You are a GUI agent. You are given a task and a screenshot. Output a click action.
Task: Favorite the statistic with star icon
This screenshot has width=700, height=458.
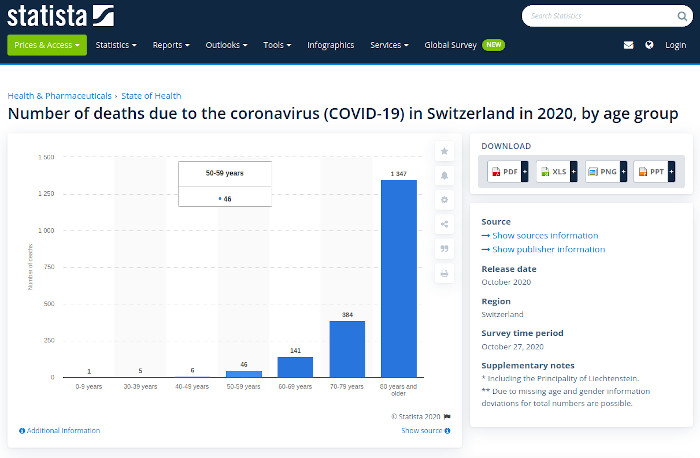(444, 151)
